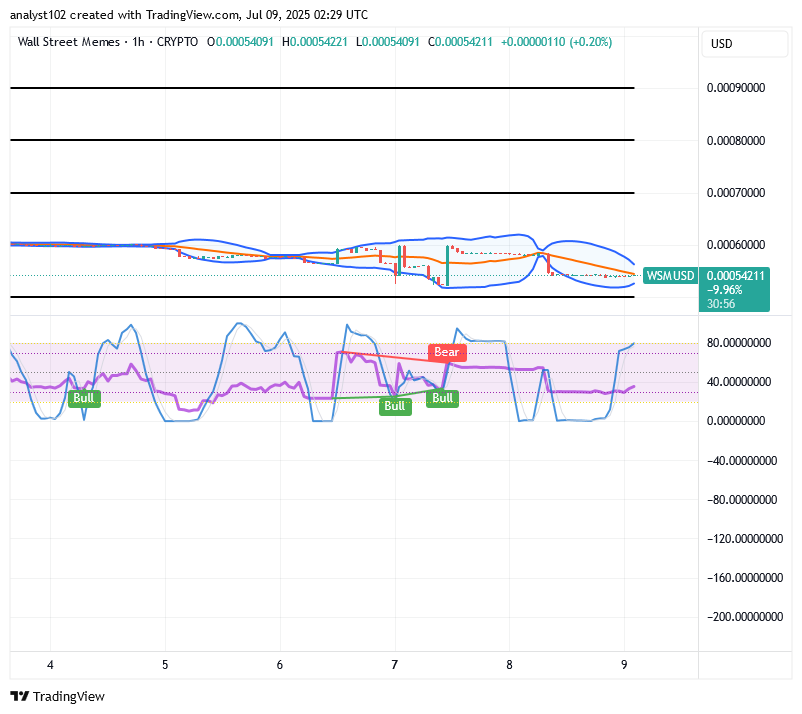This screenshot has height=714, width=802.
Task: Click the horizontal line at 0.00080000
Action: (322, 140)
